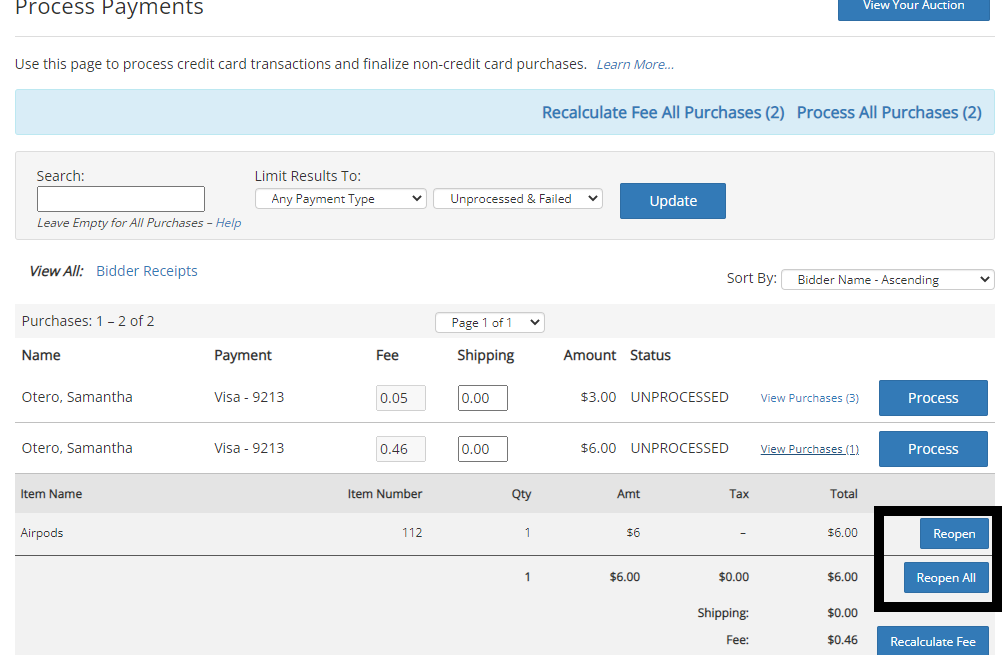Screen dimensions: 1002x655
Task: Process the $3.00 Visa purchase
Action: tap(932, 398)
